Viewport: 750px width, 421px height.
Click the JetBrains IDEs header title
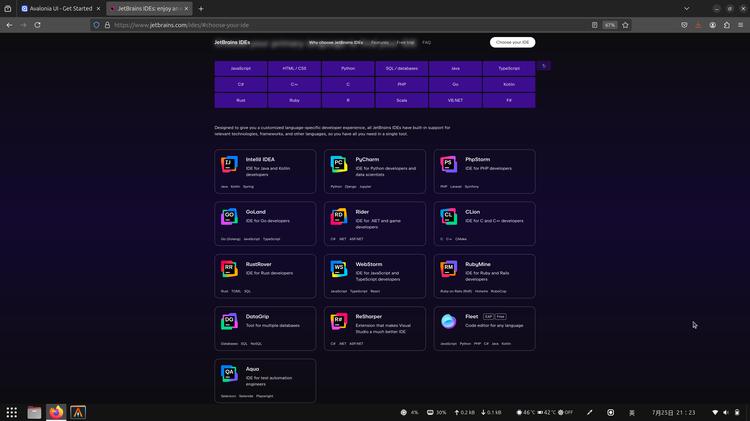pos(232,43)
